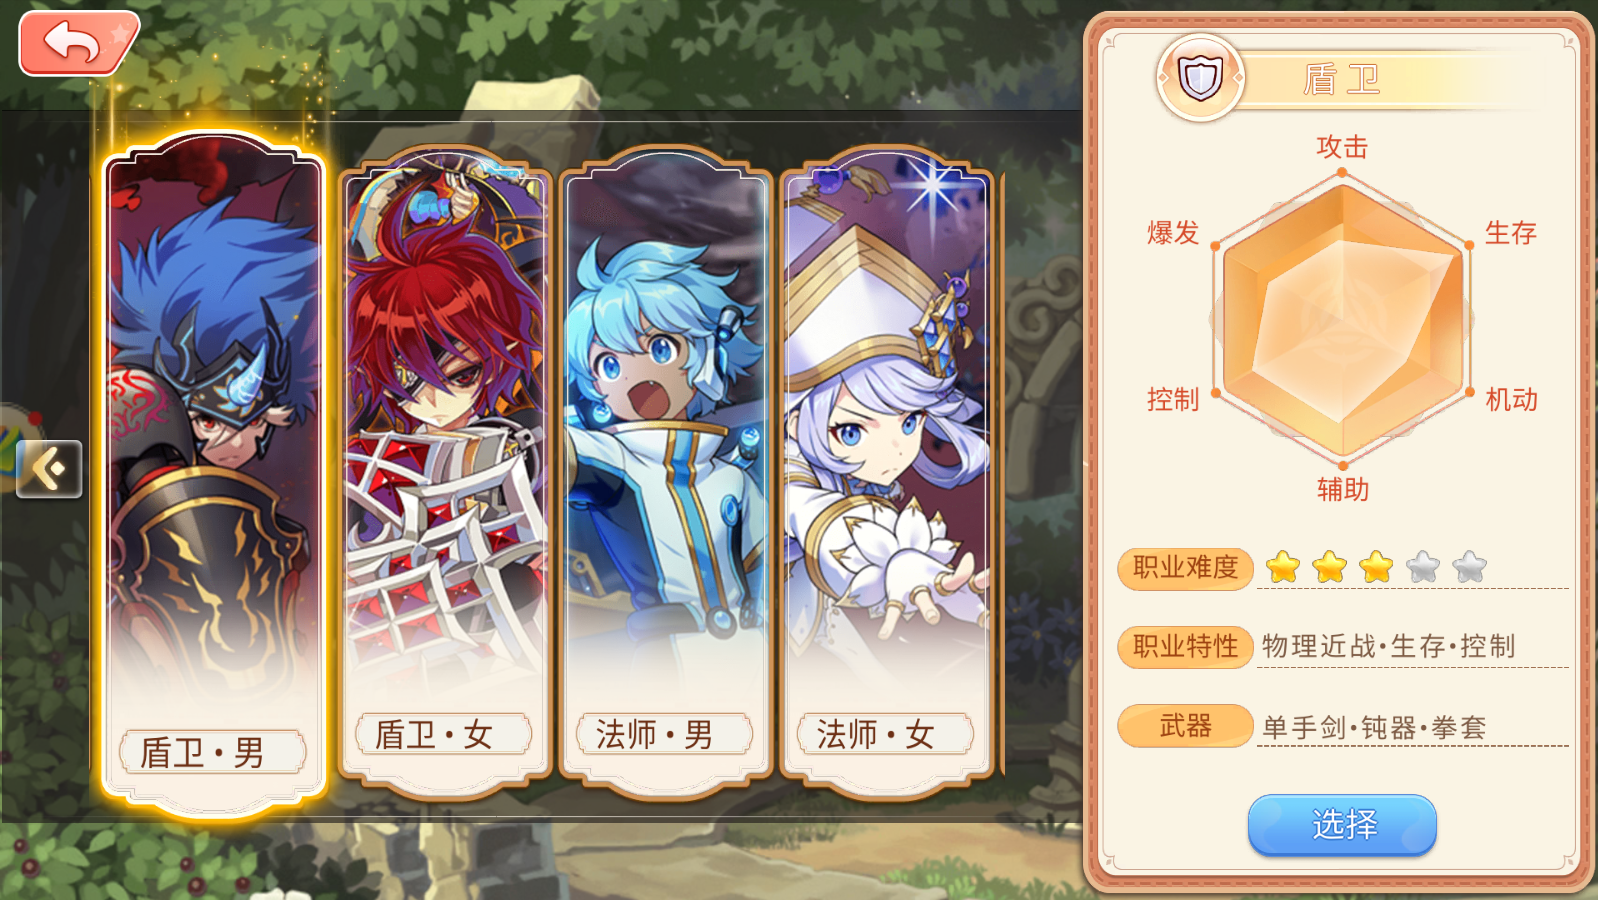This screenshot has width=1598, height=900.
Task: Click the 攻击 stat label
Action: click(x=1342, y=147)
